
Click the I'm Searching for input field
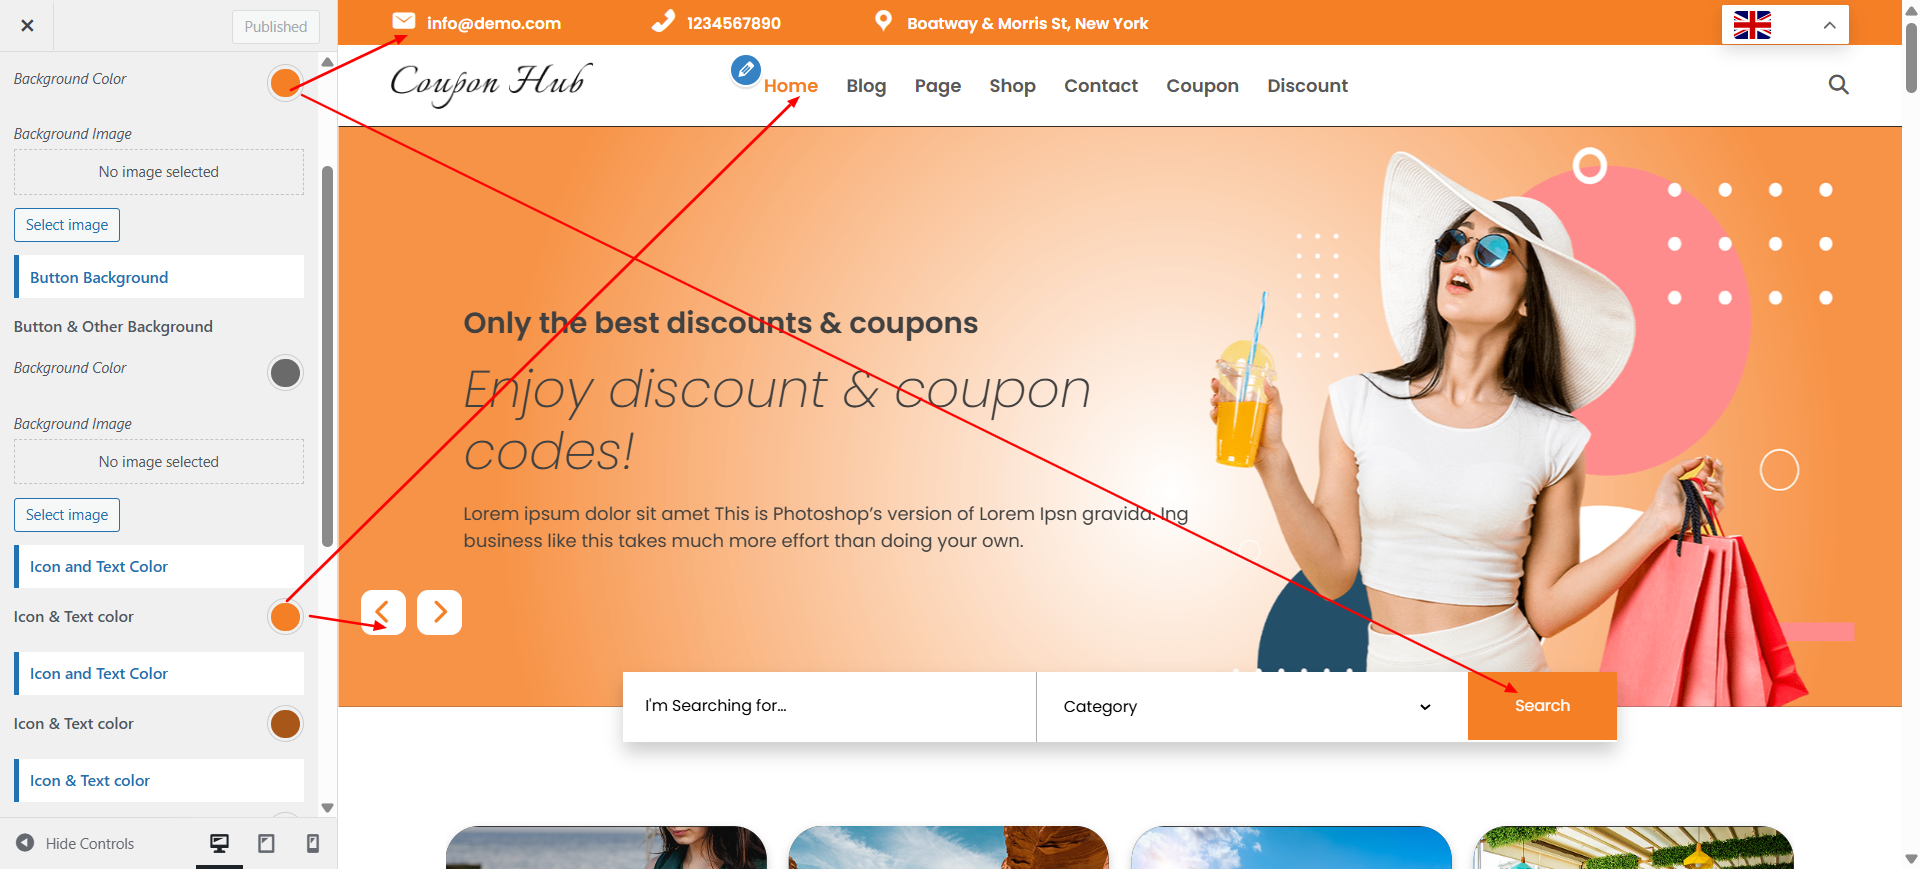pos(829,707)
